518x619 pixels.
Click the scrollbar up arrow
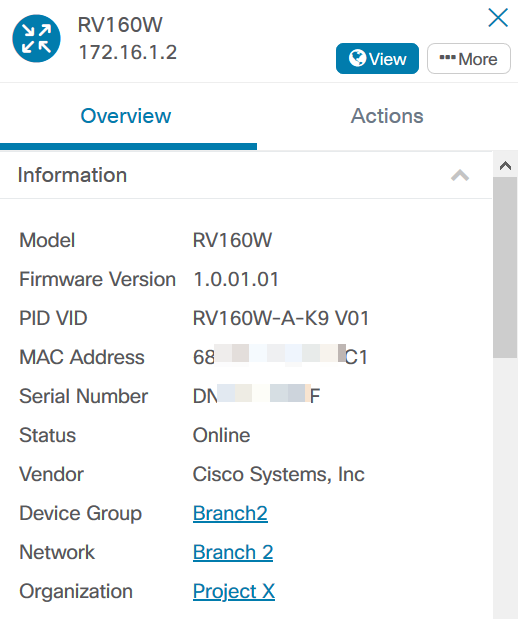[x=505, y=165]
